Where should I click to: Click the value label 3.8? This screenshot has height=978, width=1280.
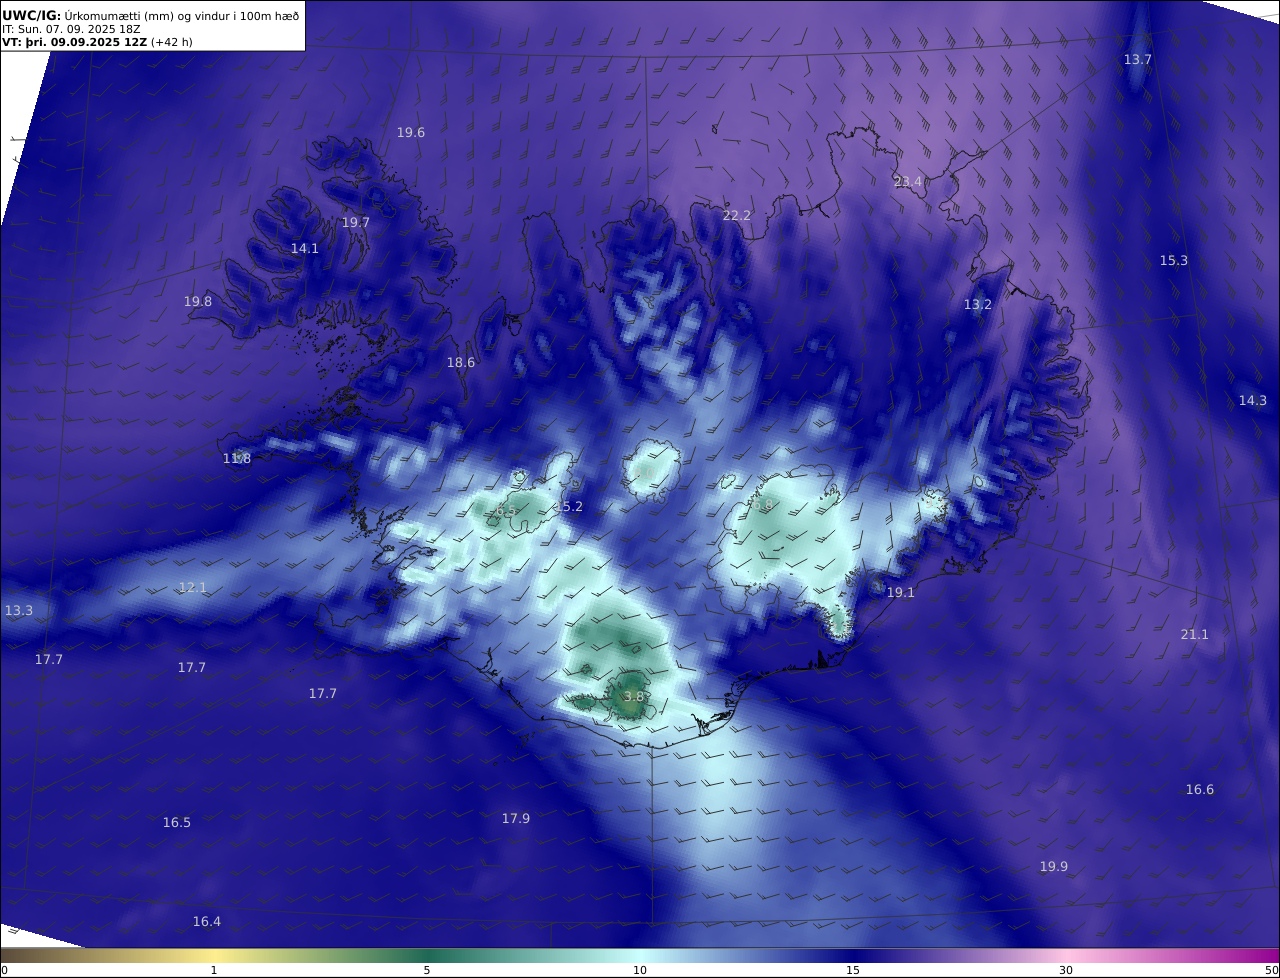point(634,697)
